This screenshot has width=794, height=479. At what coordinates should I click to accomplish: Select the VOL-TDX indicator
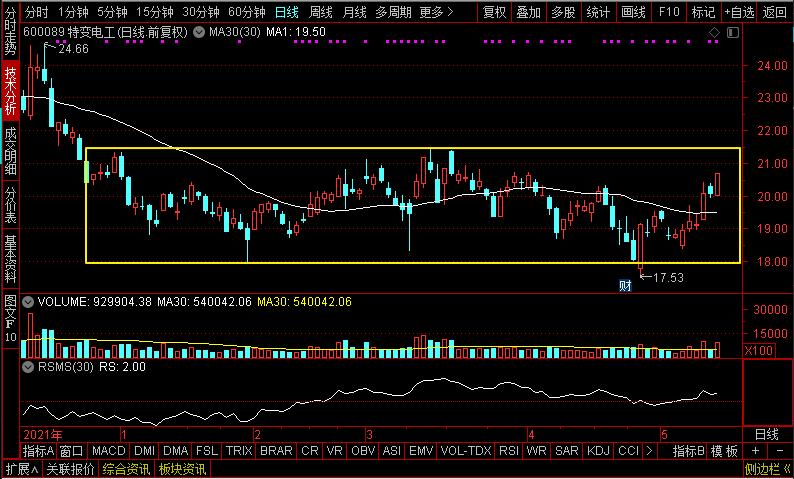pyautogui.click(x=466, y=451)
